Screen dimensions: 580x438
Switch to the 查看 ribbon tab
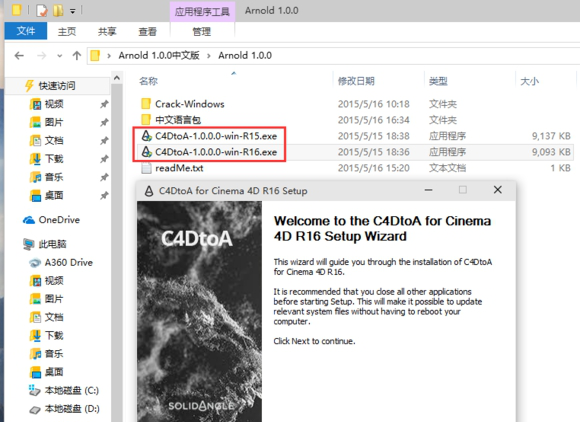[147, 31]
